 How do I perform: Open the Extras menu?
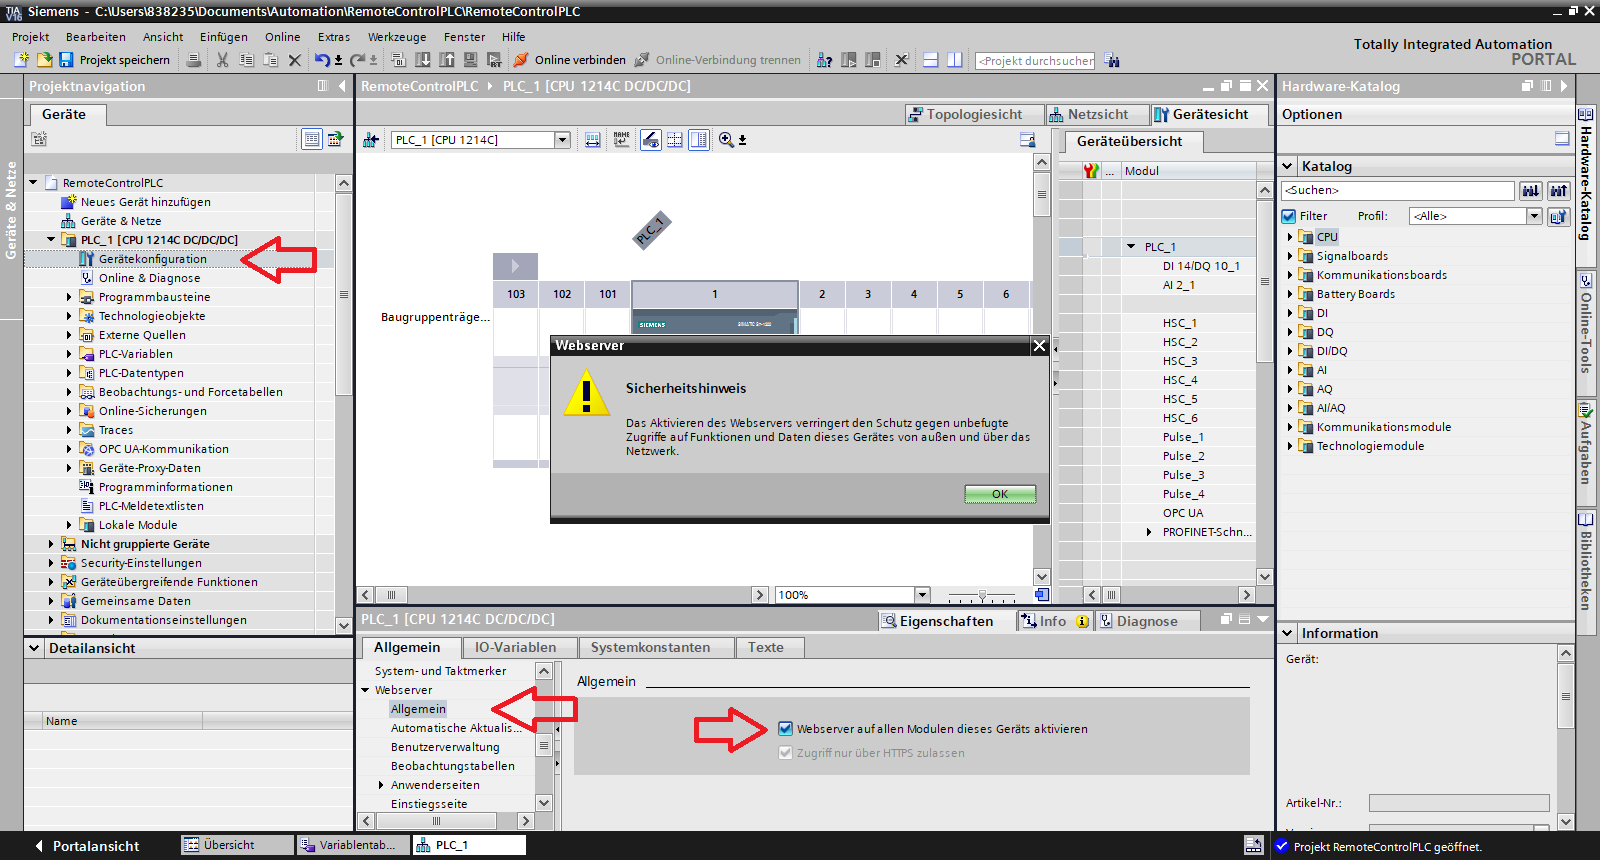[x=334, y=37]
